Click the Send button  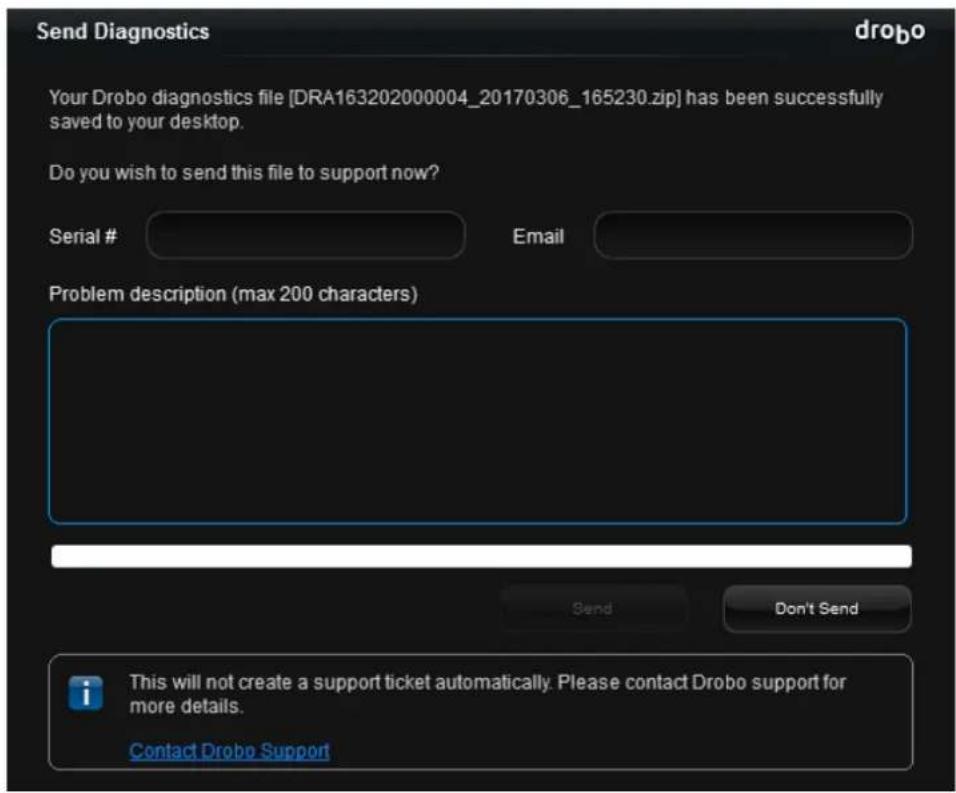(x=593, y=608)
